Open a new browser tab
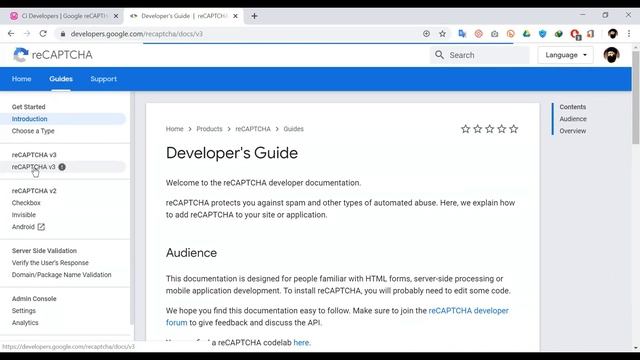This screenshot has height=360, width=640. point(254,16)
